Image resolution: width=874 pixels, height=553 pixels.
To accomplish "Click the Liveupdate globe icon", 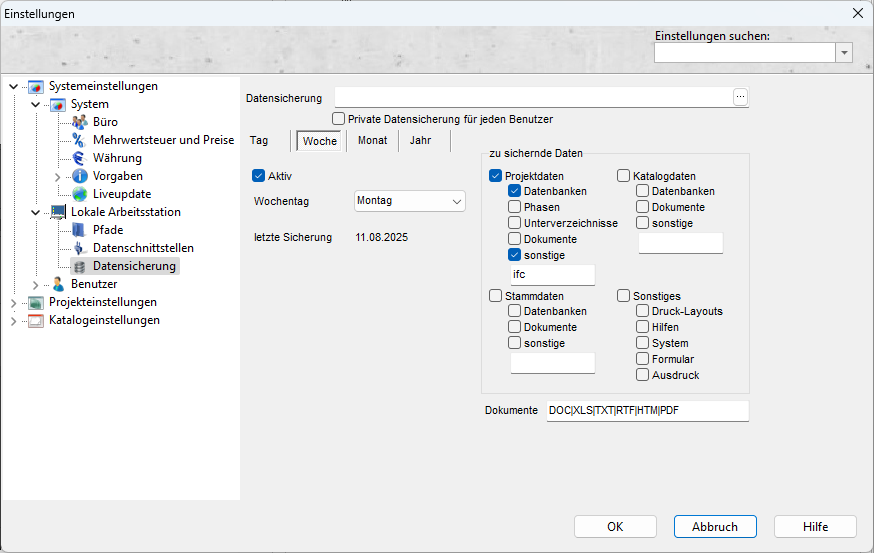I will click(x=80, y=194).
